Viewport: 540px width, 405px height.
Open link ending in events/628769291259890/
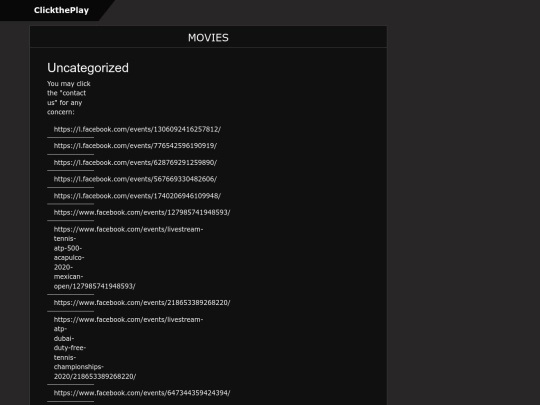click(135, 163)
